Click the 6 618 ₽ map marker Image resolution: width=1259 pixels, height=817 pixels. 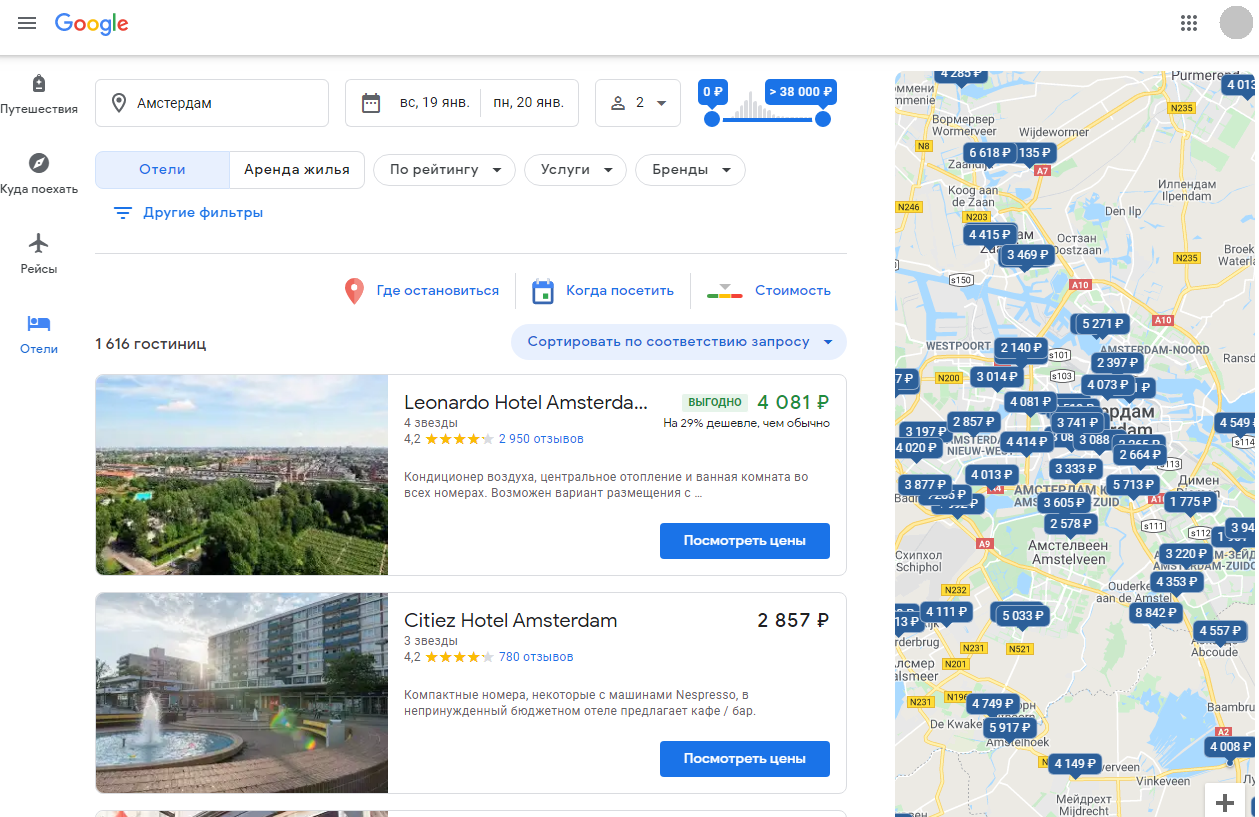pos(990,153)
